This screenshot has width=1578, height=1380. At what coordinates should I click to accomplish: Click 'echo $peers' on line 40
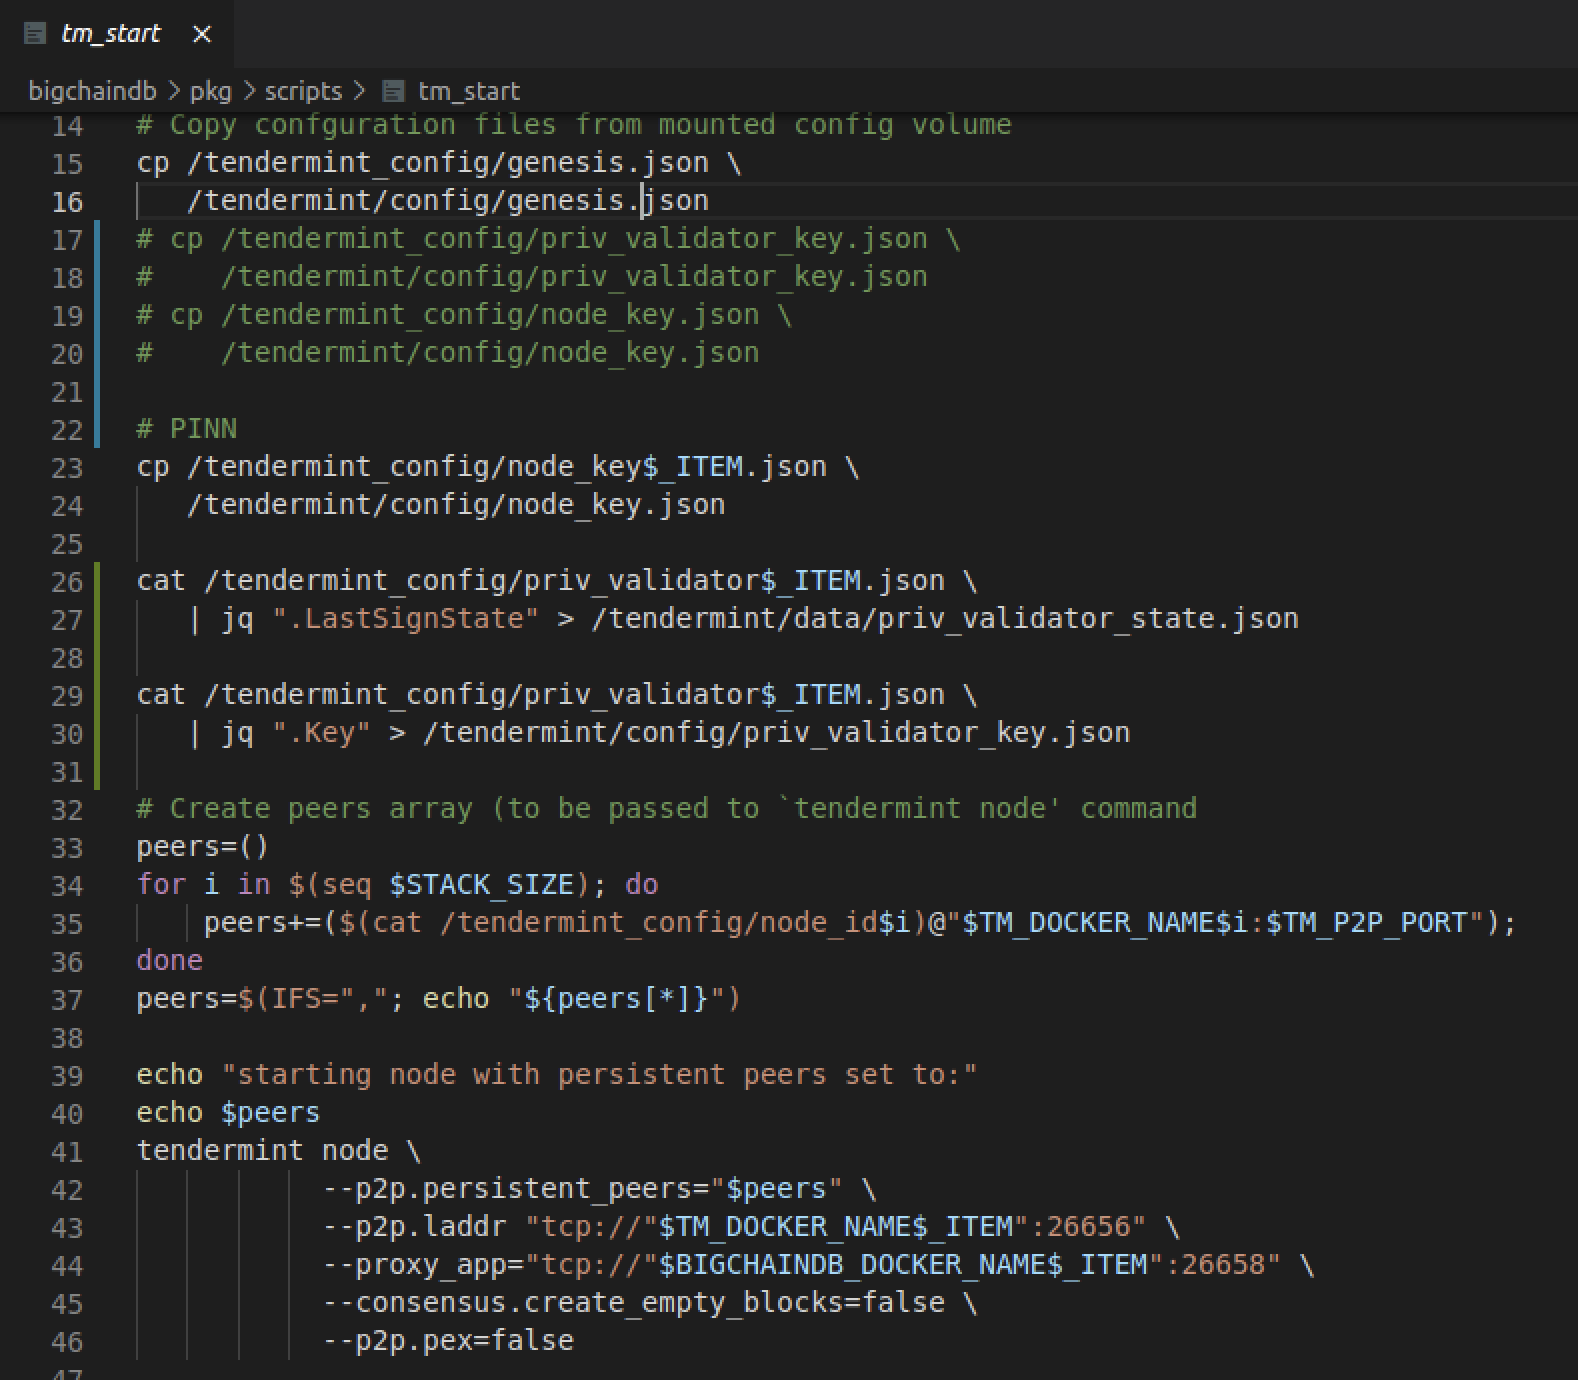pos(228,1113)
